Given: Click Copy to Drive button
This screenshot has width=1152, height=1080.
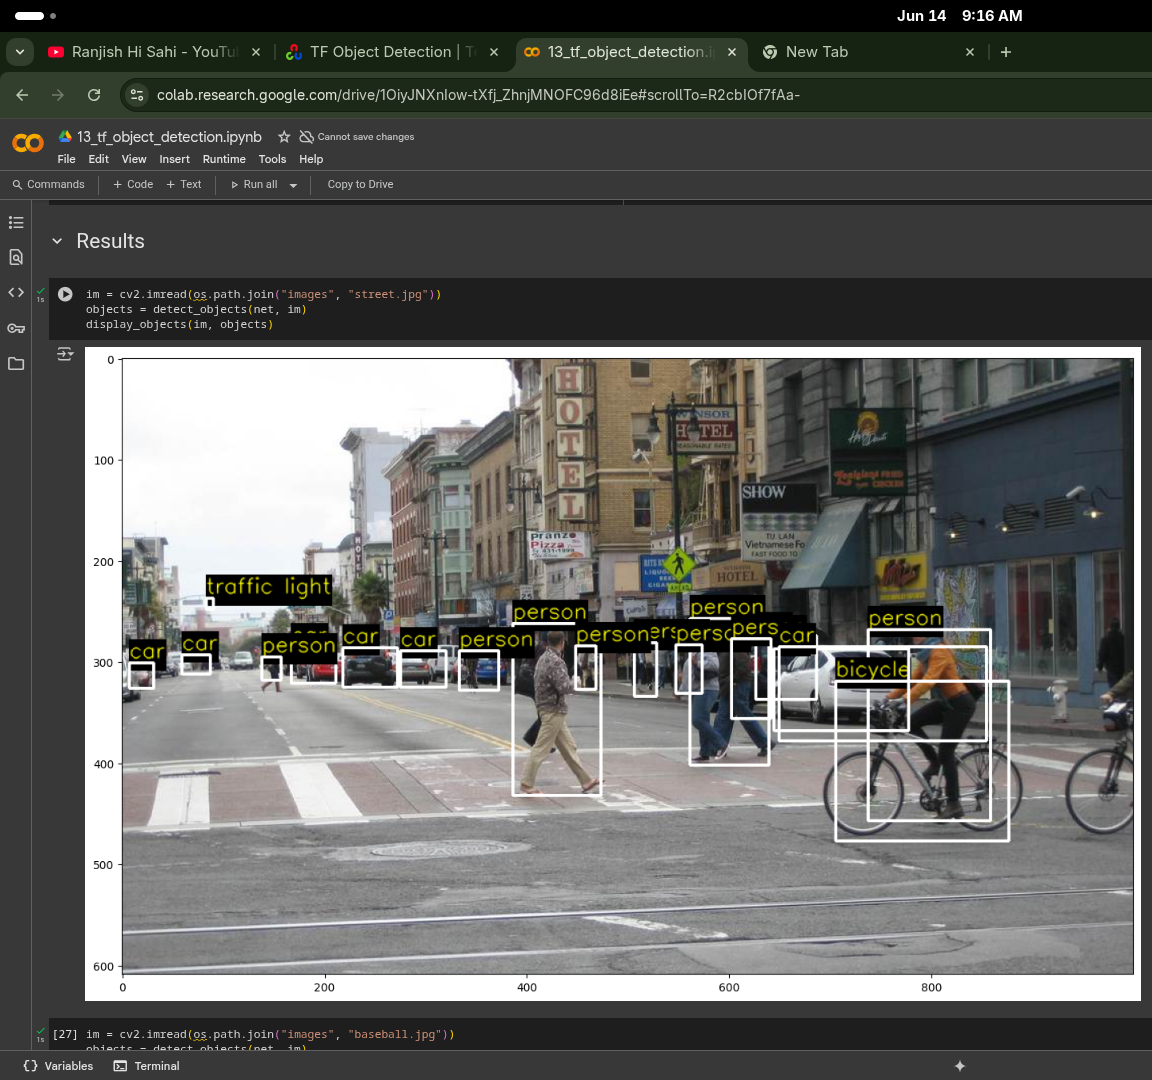Looking at the screenshot, I should click(360, 185).
